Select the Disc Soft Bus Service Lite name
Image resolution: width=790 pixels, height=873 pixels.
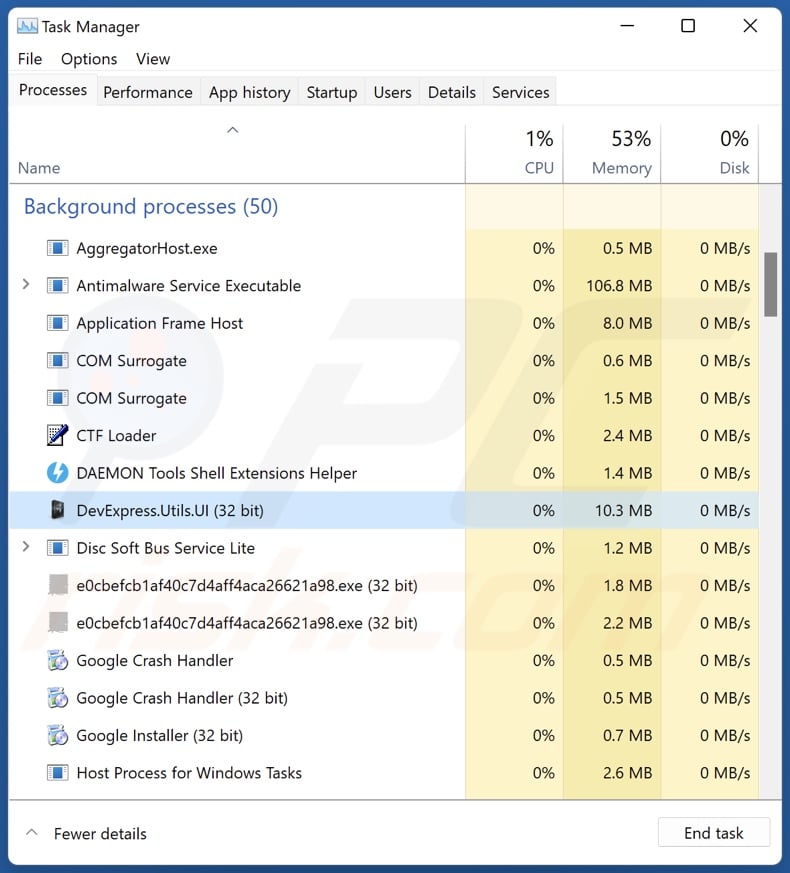(166, 548)
